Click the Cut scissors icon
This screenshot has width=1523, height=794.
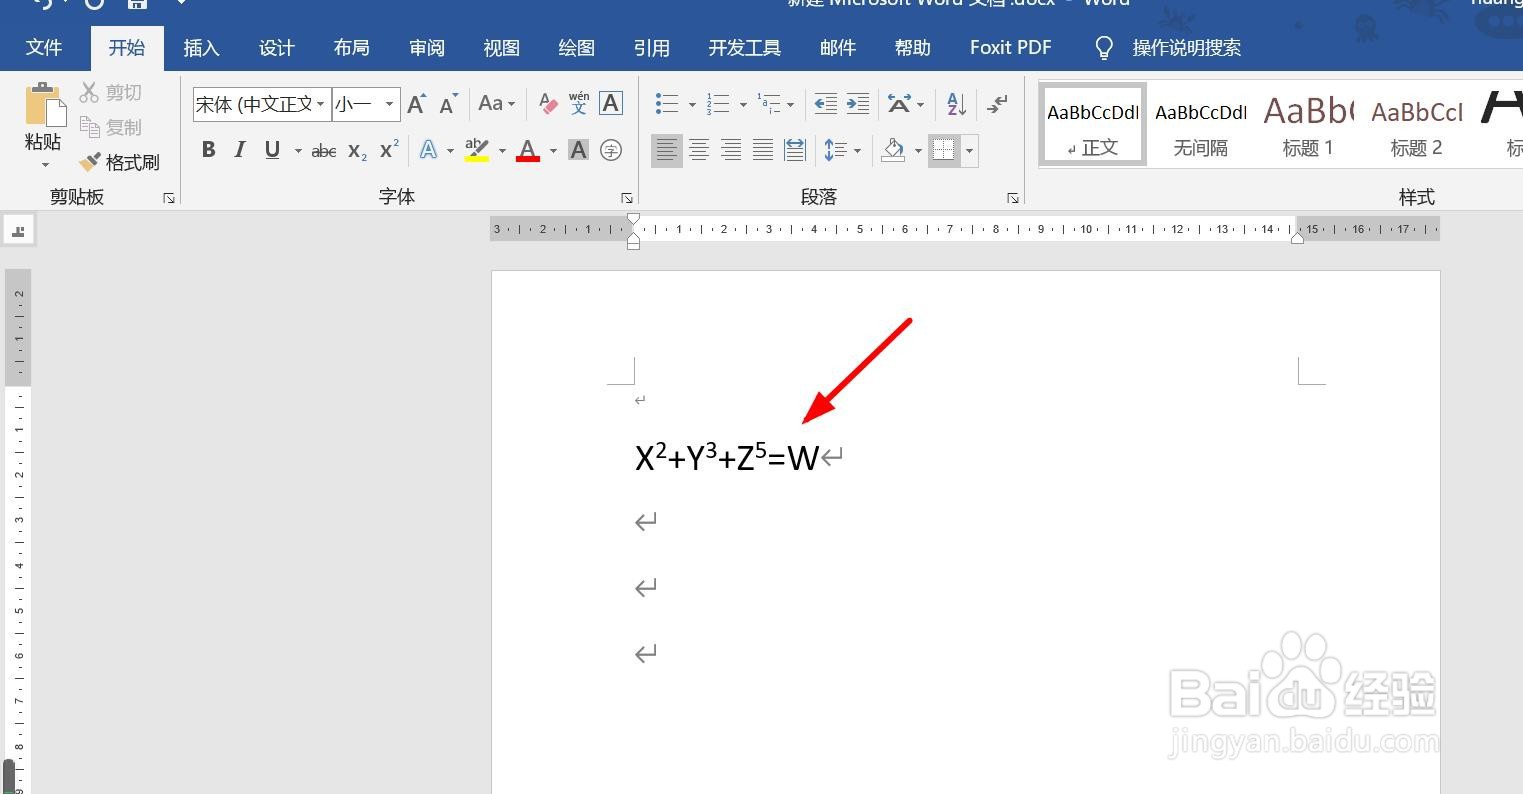point(89,92)
